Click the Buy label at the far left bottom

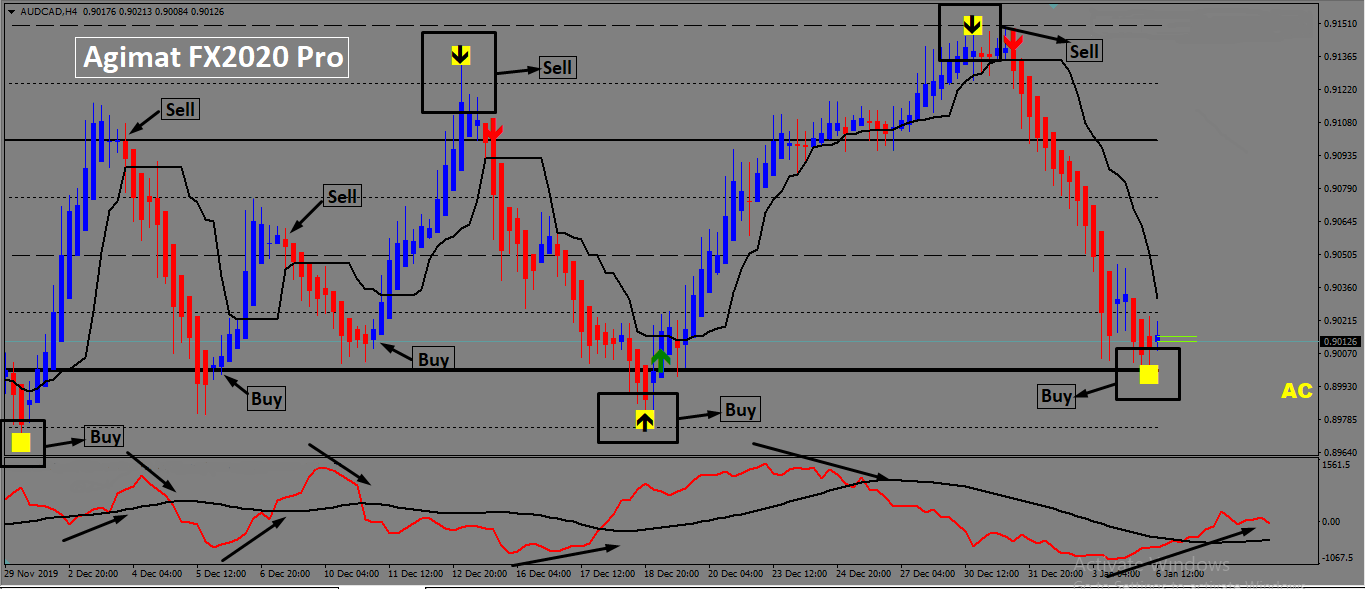(x=106, y=436)
